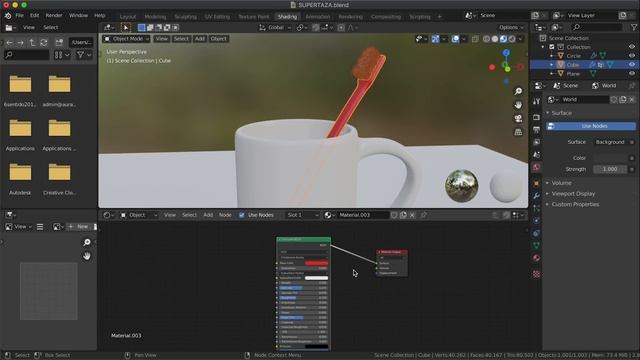Image resolution: width=640 pixels, height=360 pixels.
Task: Toggle Collection exclude checkbox in outliner
Action: tap(551, 47)
